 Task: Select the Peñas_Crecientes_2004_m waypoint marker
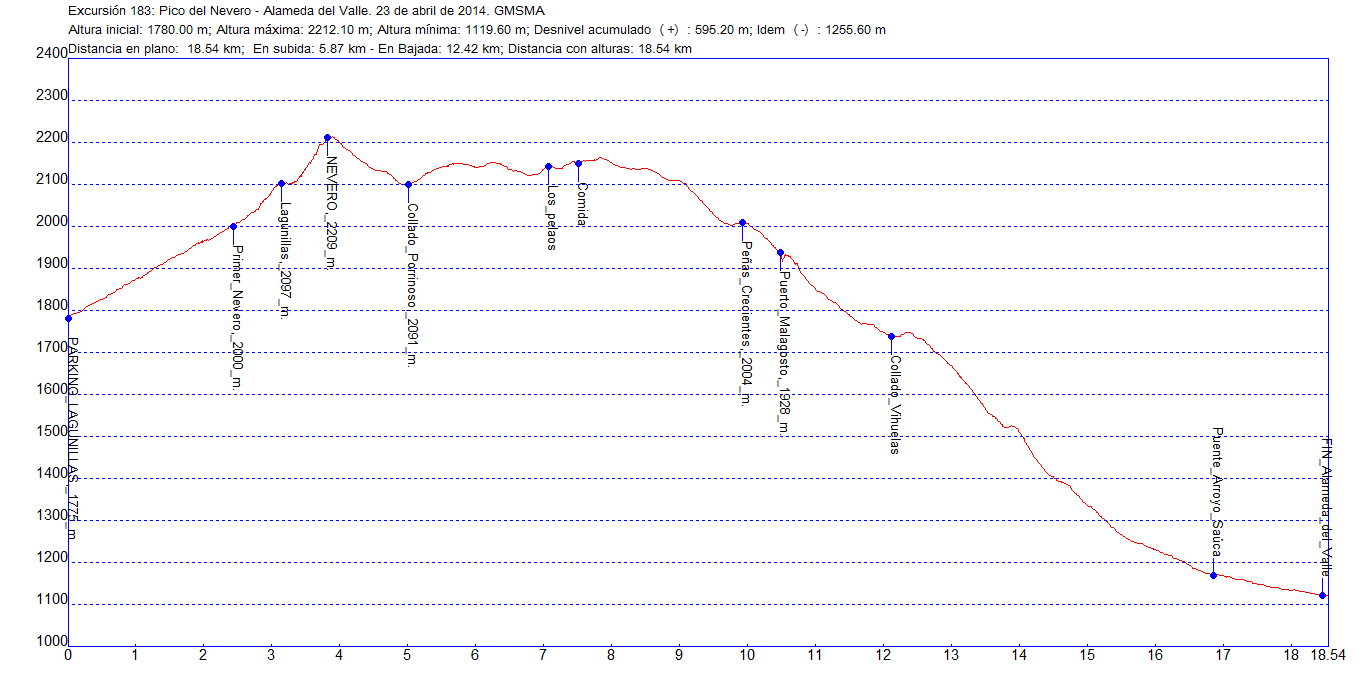point(742,222)
